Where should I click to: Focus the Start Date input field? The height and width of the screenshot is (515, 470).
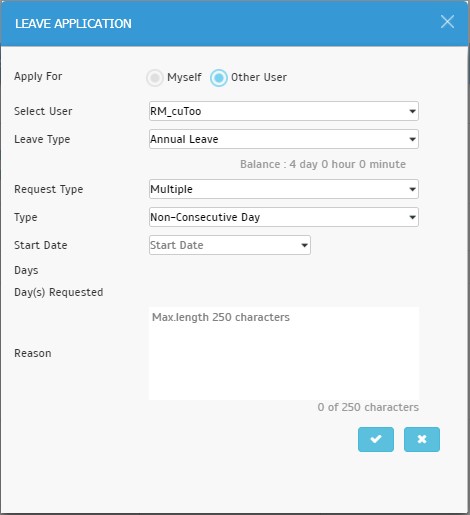point(230,245)
